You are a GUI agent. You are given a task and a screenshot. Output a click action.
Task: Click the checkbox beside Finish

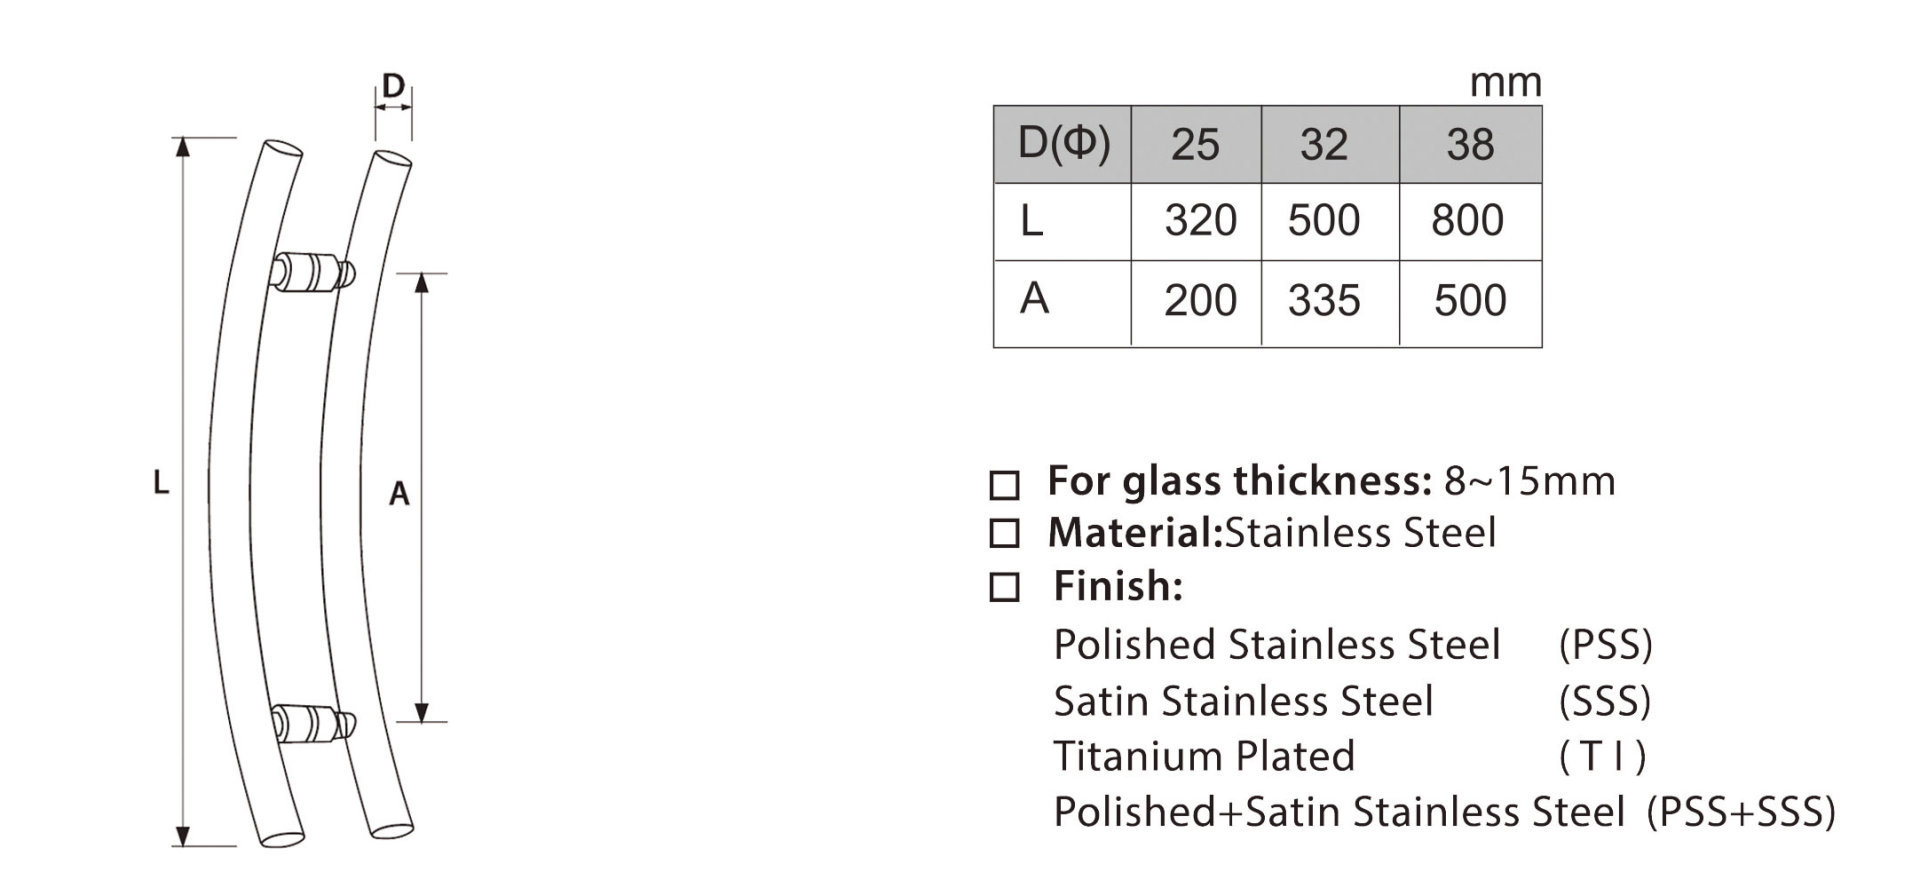tap(1004, 587)
